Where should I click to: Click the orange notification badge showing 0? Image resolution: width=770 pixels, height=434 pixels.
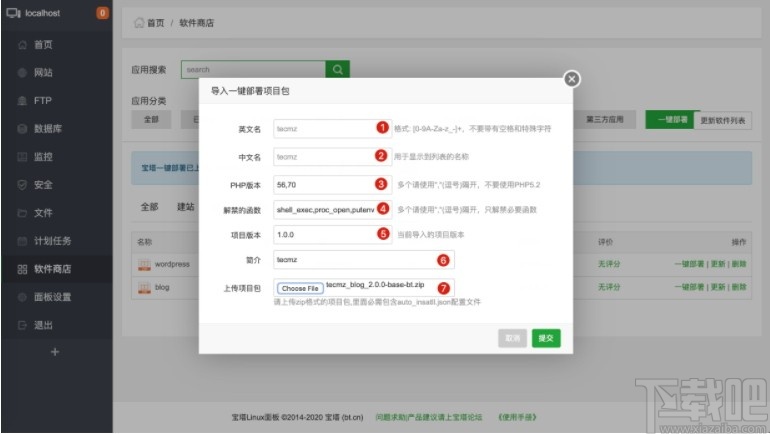point(102,13)
